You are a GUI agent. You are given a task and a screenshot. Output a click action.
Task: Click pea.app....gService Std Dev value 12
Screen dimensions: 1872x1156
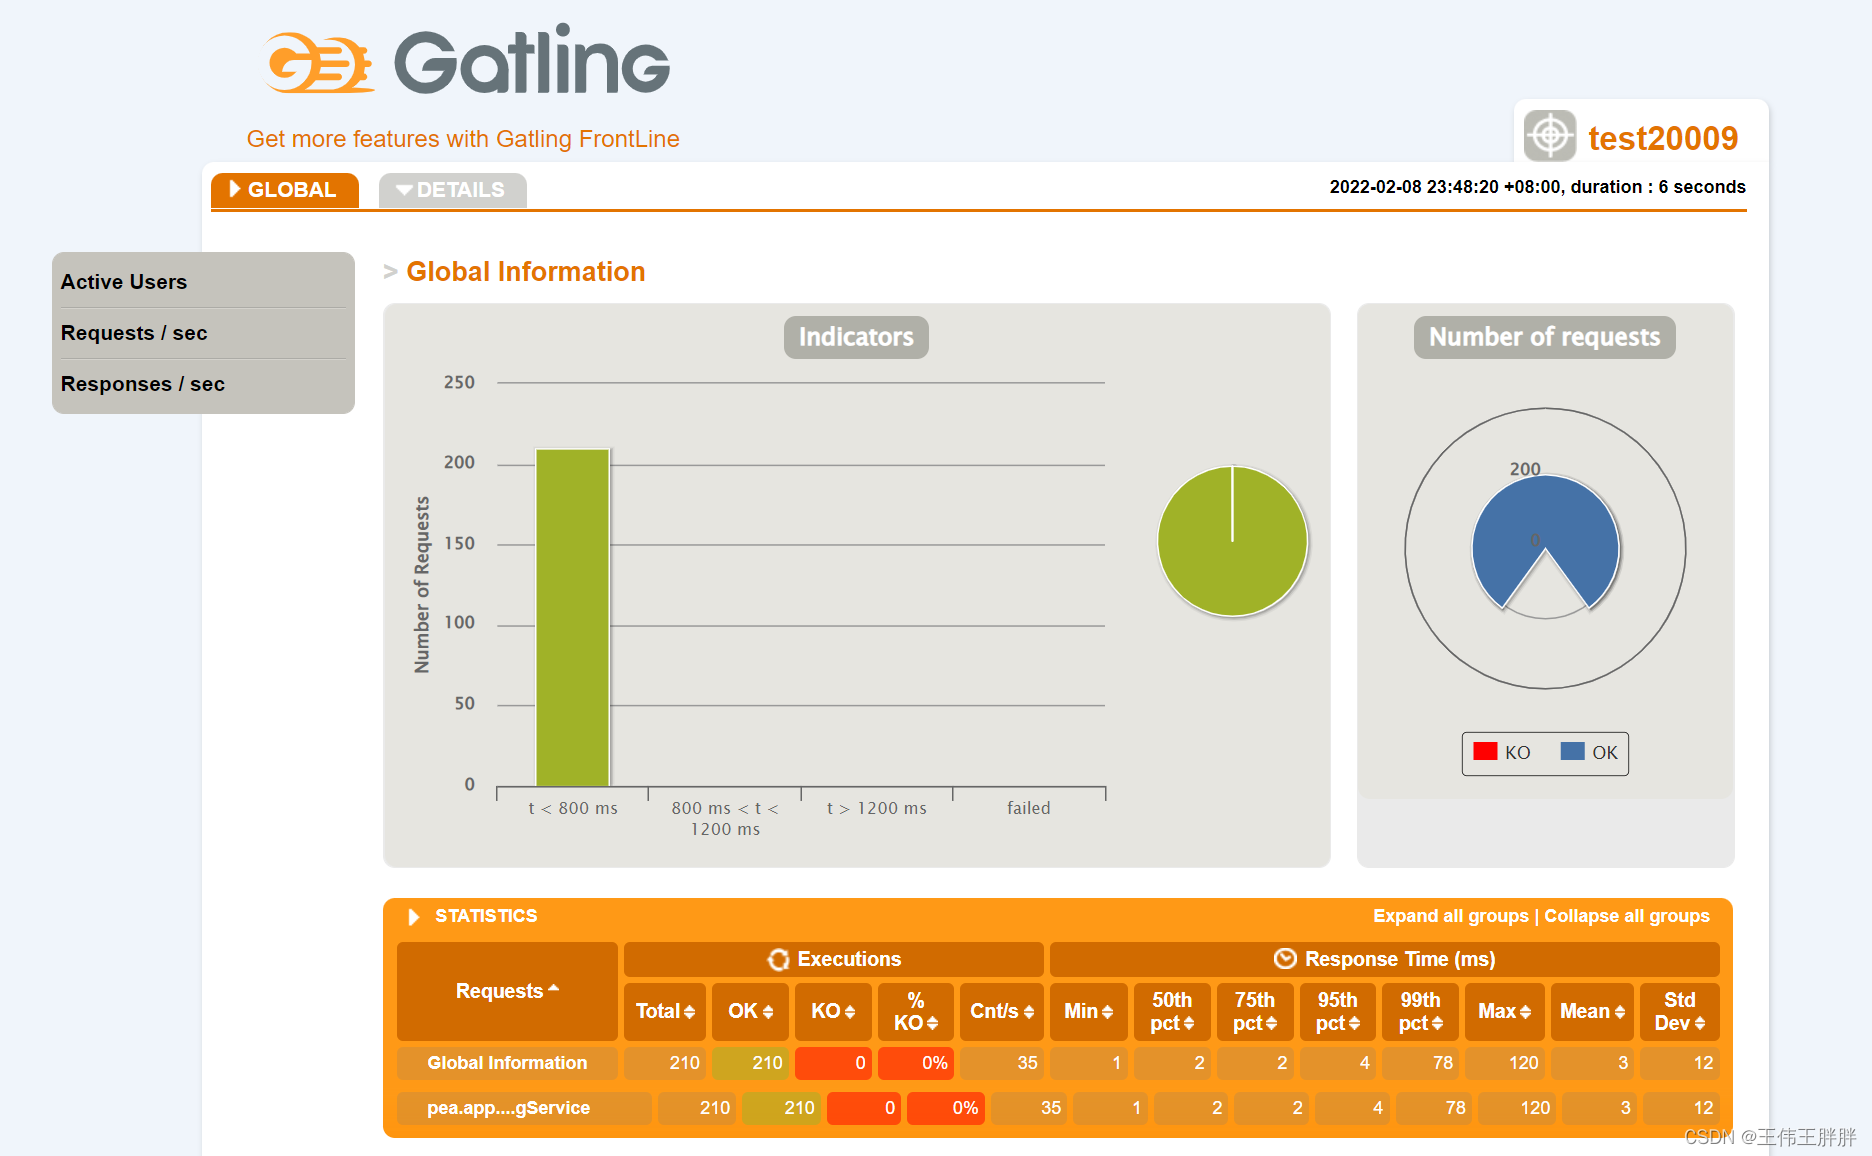point(1682,1108)
